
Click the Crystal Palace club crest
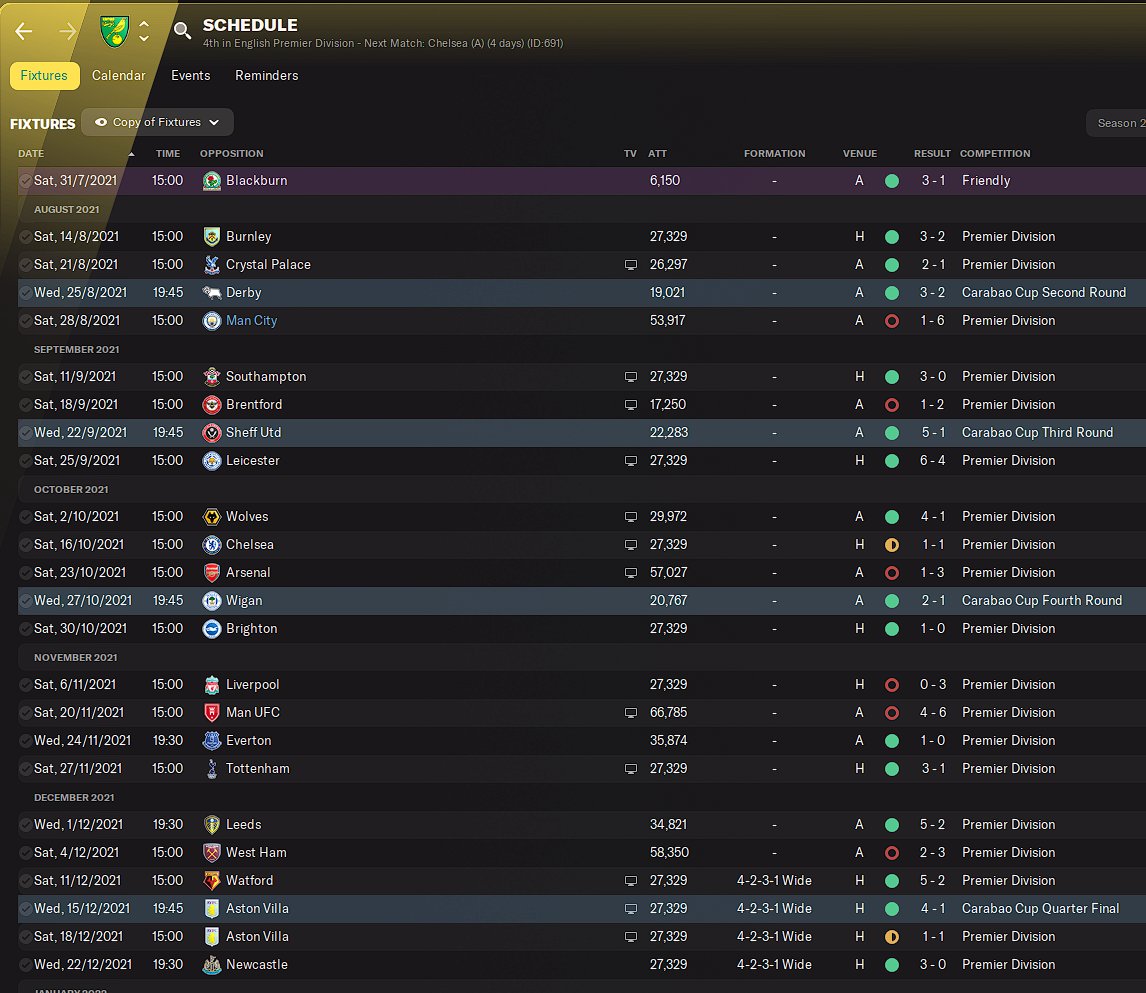coord(212,265)
